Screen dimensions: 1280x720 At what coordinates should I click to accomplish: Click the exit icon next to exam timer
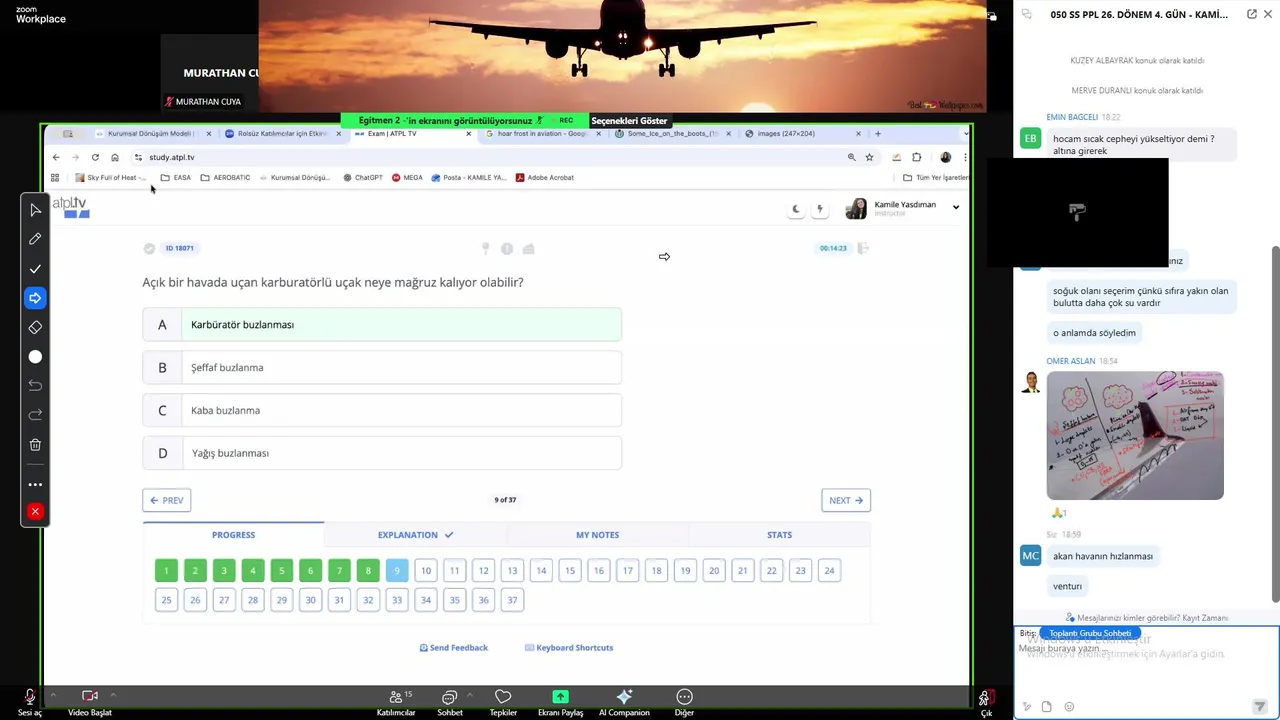coord(863,248)
